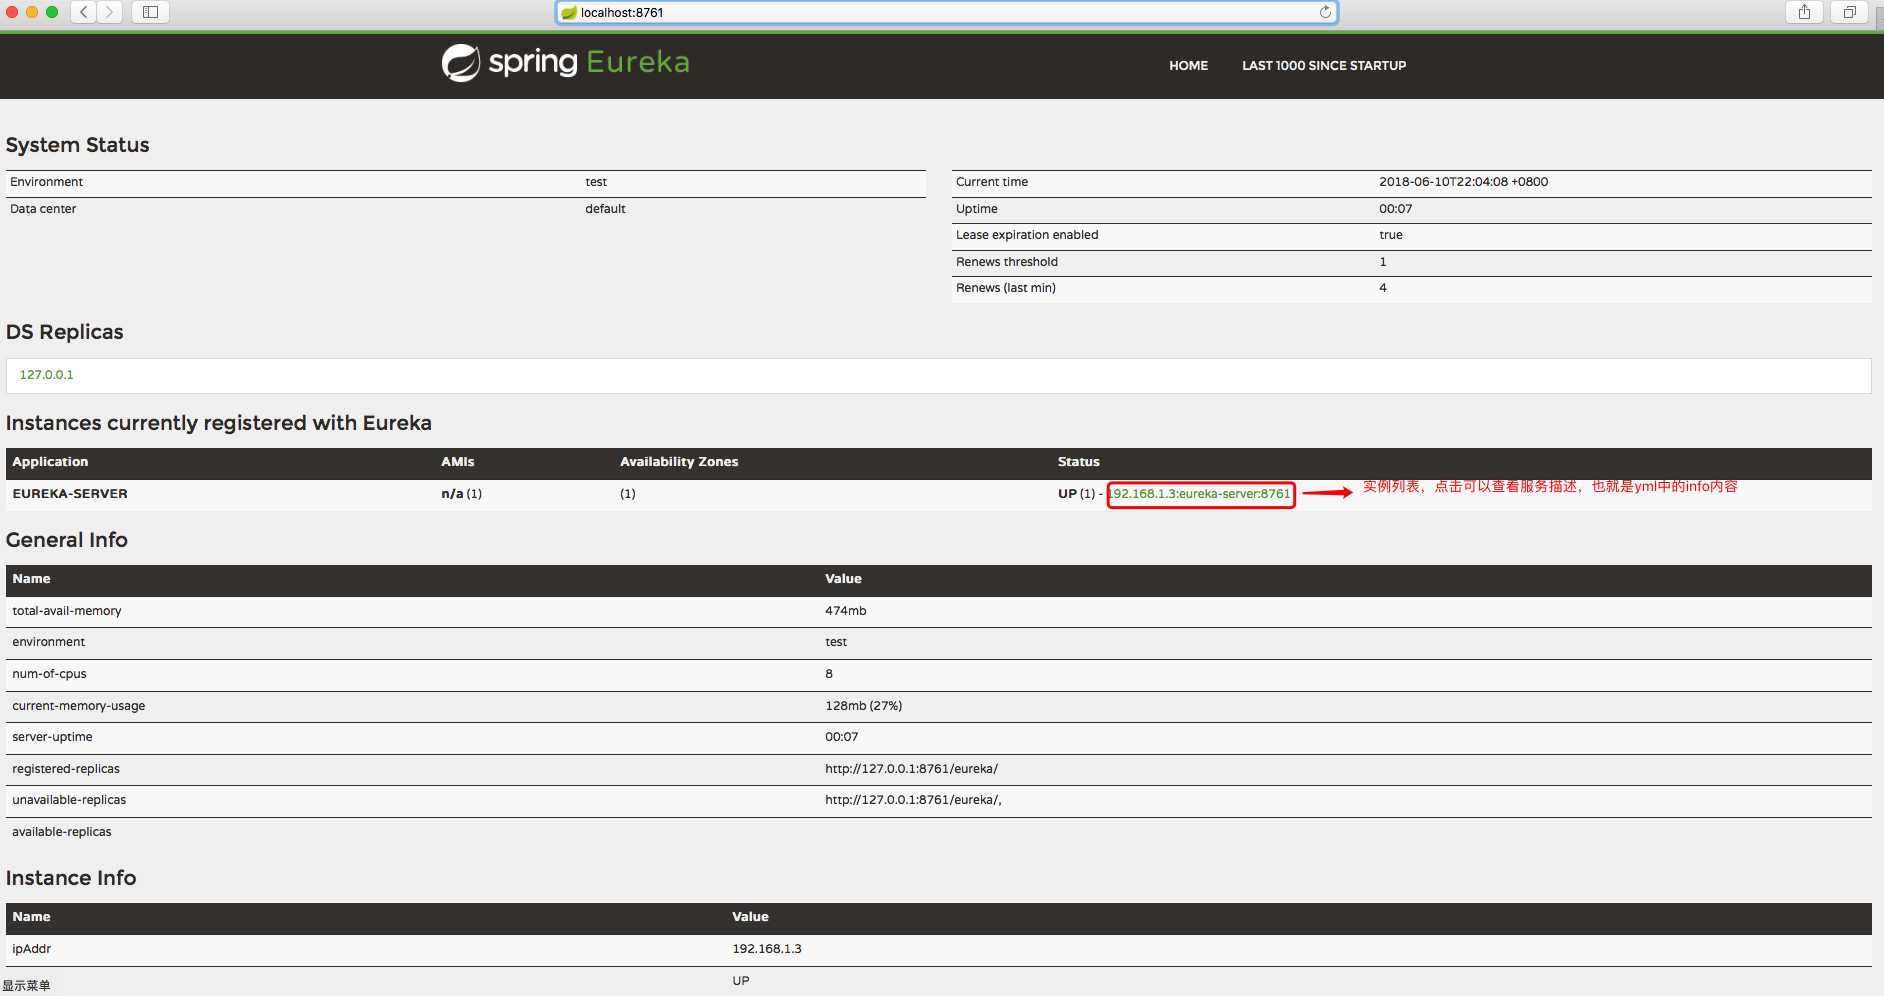Click the Spring Eureka logo

pyautogui.click(x=566, y=62)
